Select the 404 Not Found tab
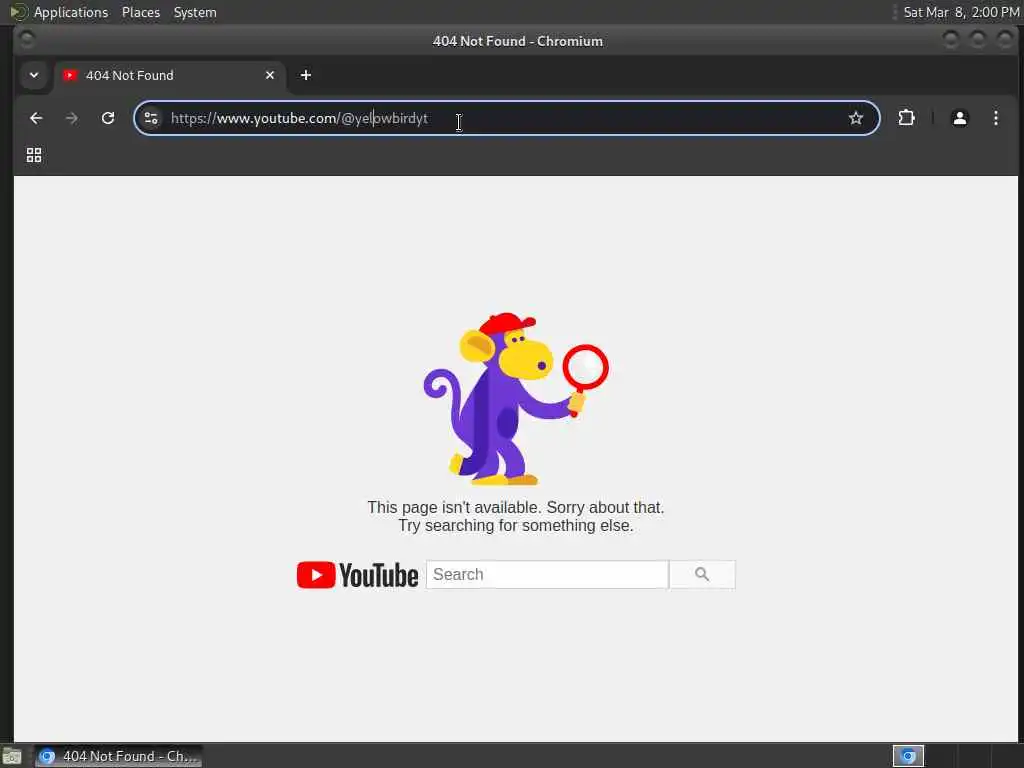The width and height of the screenshot is (1024, 768). 170,75
